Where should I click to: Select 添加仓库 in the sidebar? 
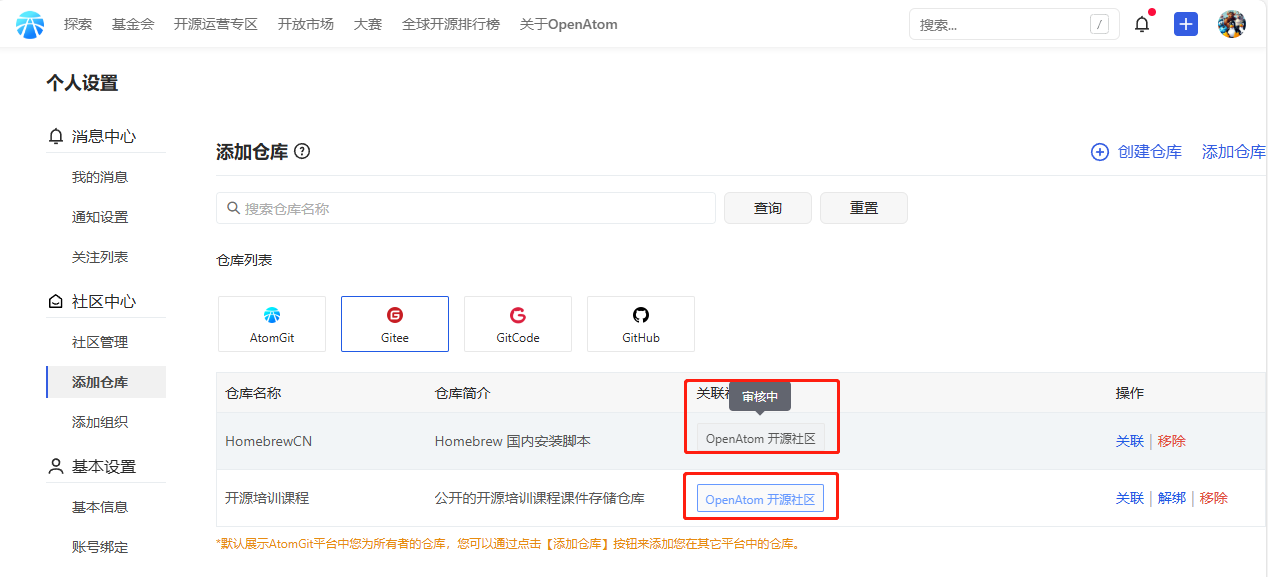pos(106,382)
